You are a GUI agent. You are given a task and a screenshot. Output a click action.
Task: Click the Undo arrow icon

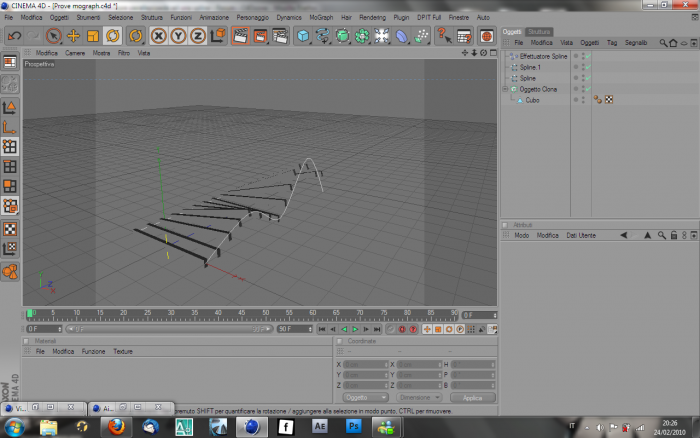pos(14,36)
